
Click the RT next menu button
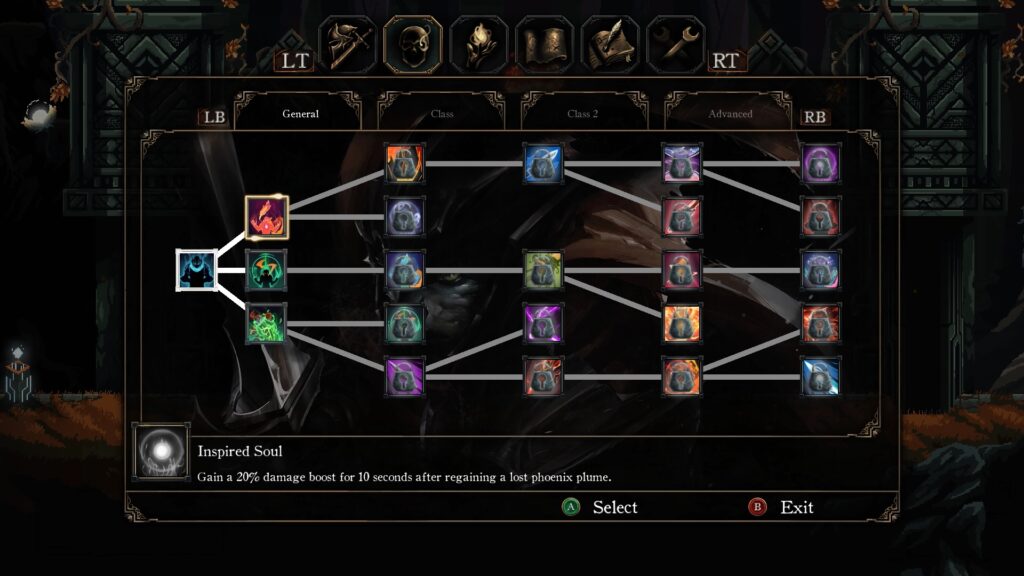[726, 61]
